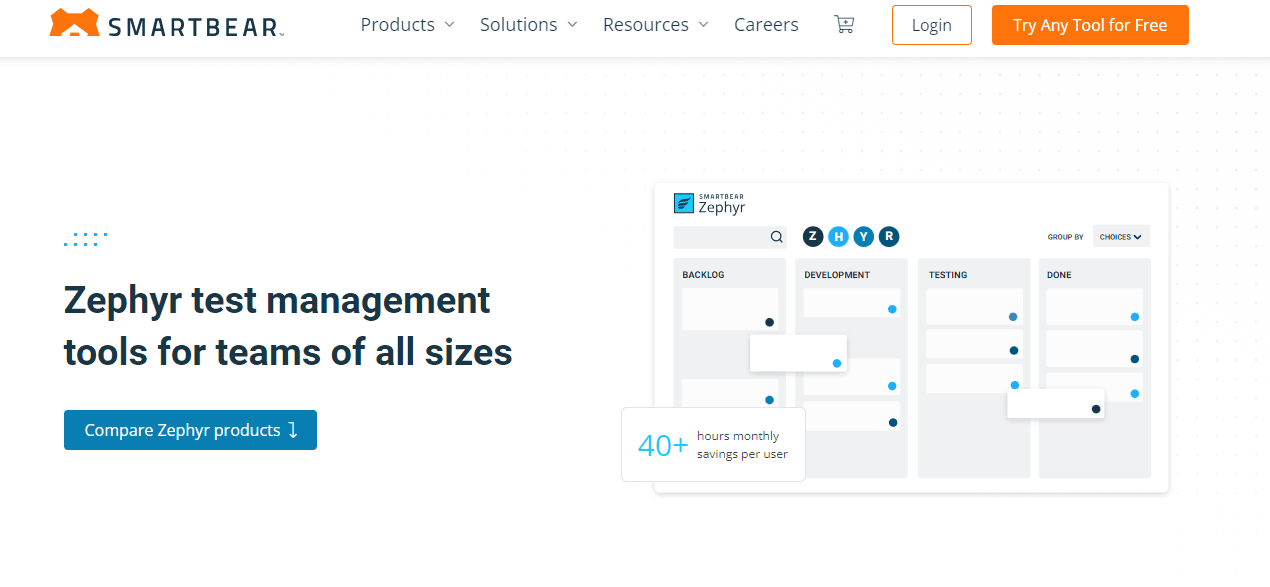Click the Login button
The width and height of the screenshot is (1270, 587).
[x=931, y=25]
